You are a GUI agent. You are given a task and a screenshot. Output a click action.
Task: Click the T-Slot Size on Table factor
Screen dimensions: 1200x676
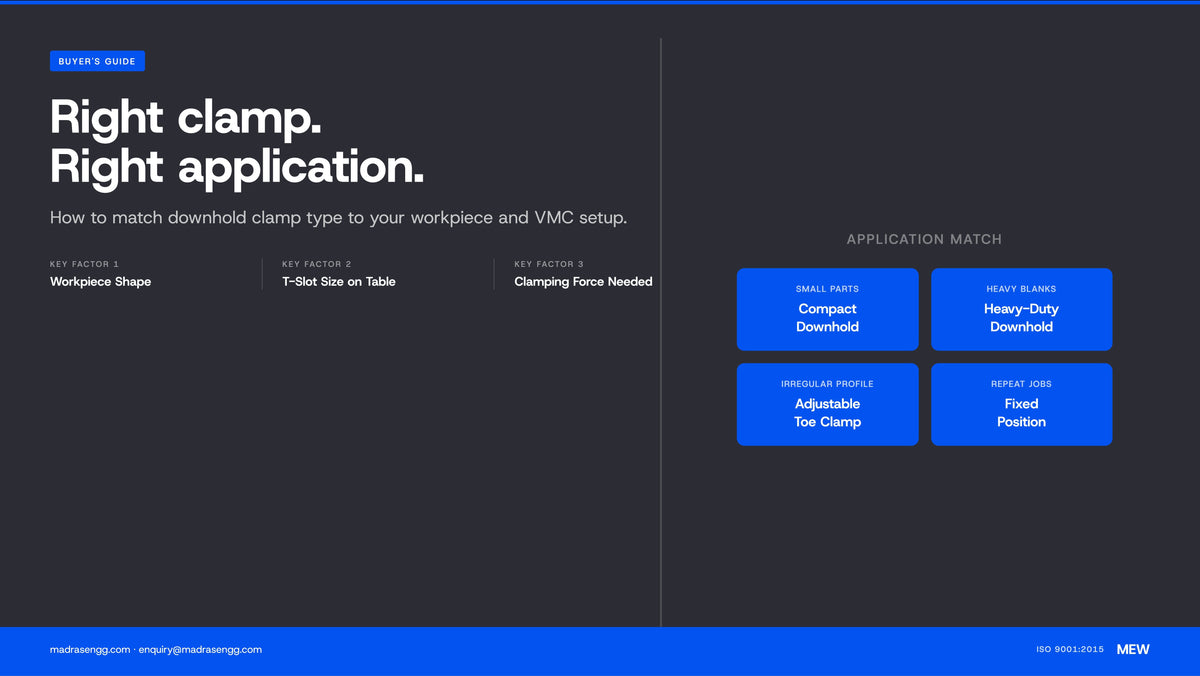point(339,282)
